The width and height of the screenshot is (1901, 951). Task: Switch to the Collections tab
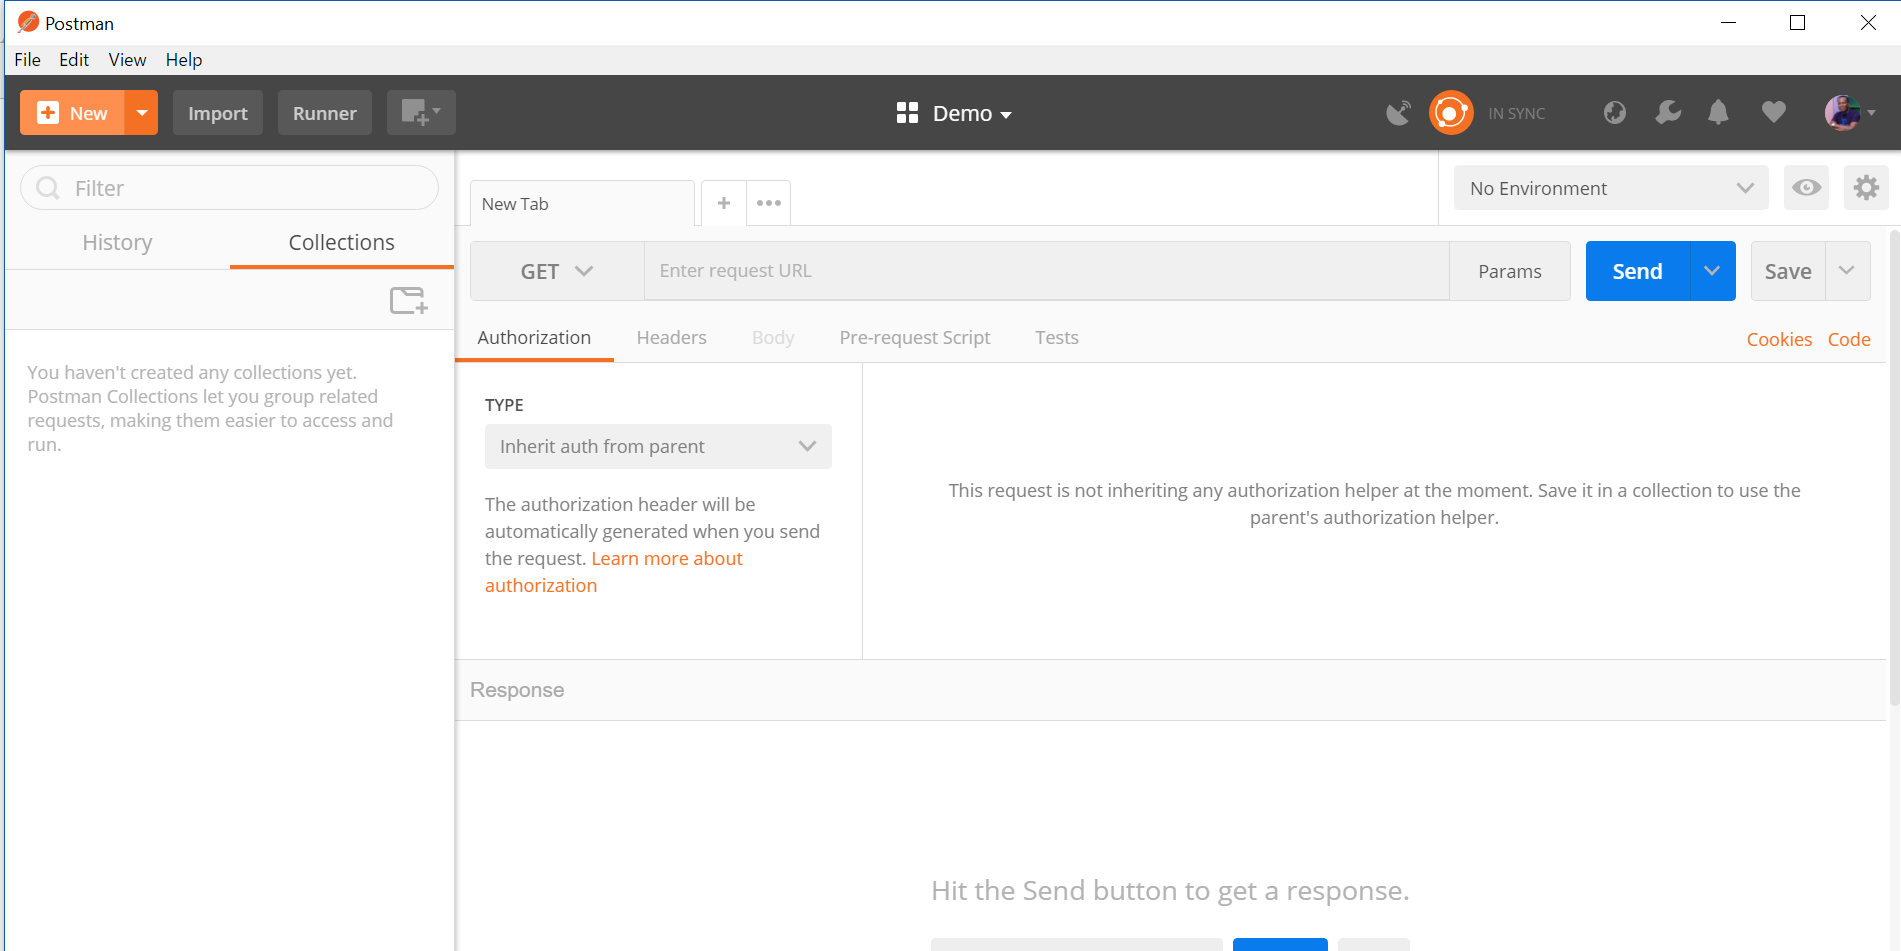pyautogui.click(x=342, y=243)
